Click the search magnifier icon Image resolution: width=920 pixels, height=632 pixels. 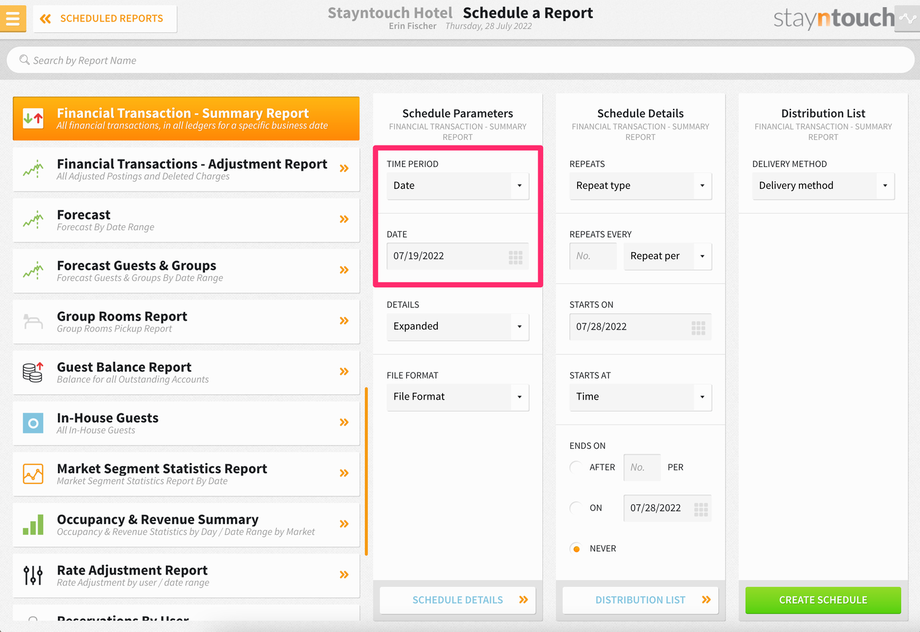click(24, 60)
